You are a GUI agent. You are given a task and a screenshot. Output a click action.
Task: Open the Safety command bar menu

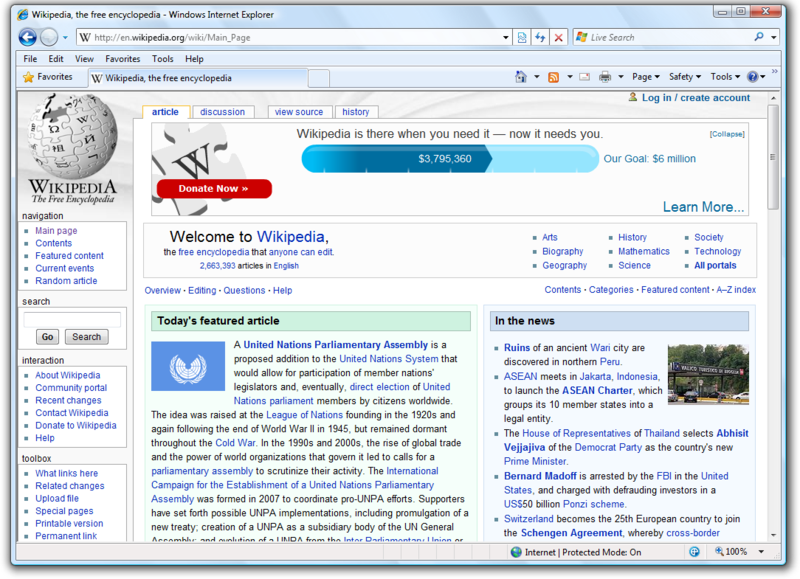pyautogui.click(x=685, y=77)
